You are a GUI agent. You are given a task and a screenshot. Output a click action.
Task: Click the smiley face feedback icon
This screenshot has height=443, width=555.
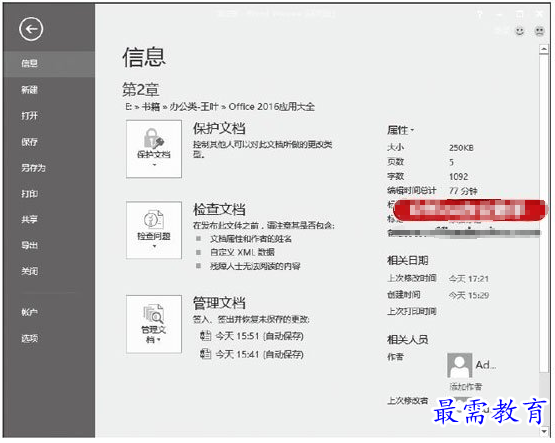520,31
